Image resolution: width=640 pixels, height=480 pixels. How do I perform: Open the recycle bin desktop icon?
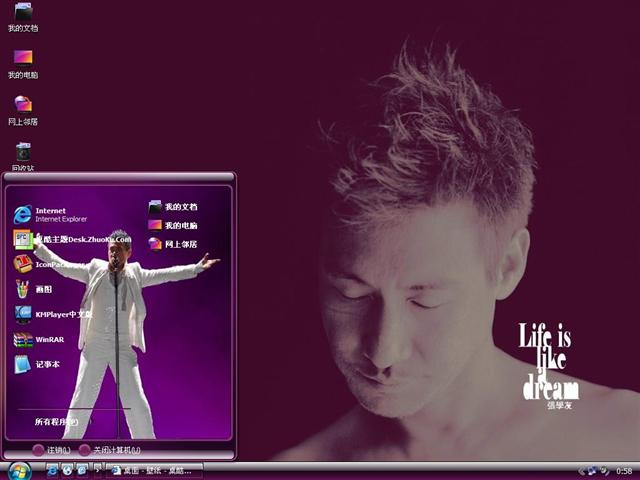click(x=23, y=157)
